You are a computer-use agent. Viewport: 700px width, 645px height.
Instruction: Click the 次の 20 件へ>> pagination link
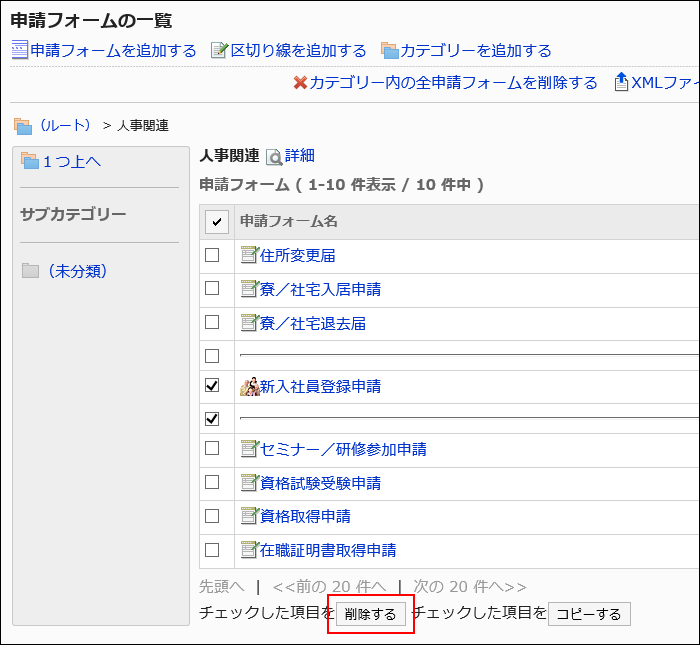tap(470, 587)
